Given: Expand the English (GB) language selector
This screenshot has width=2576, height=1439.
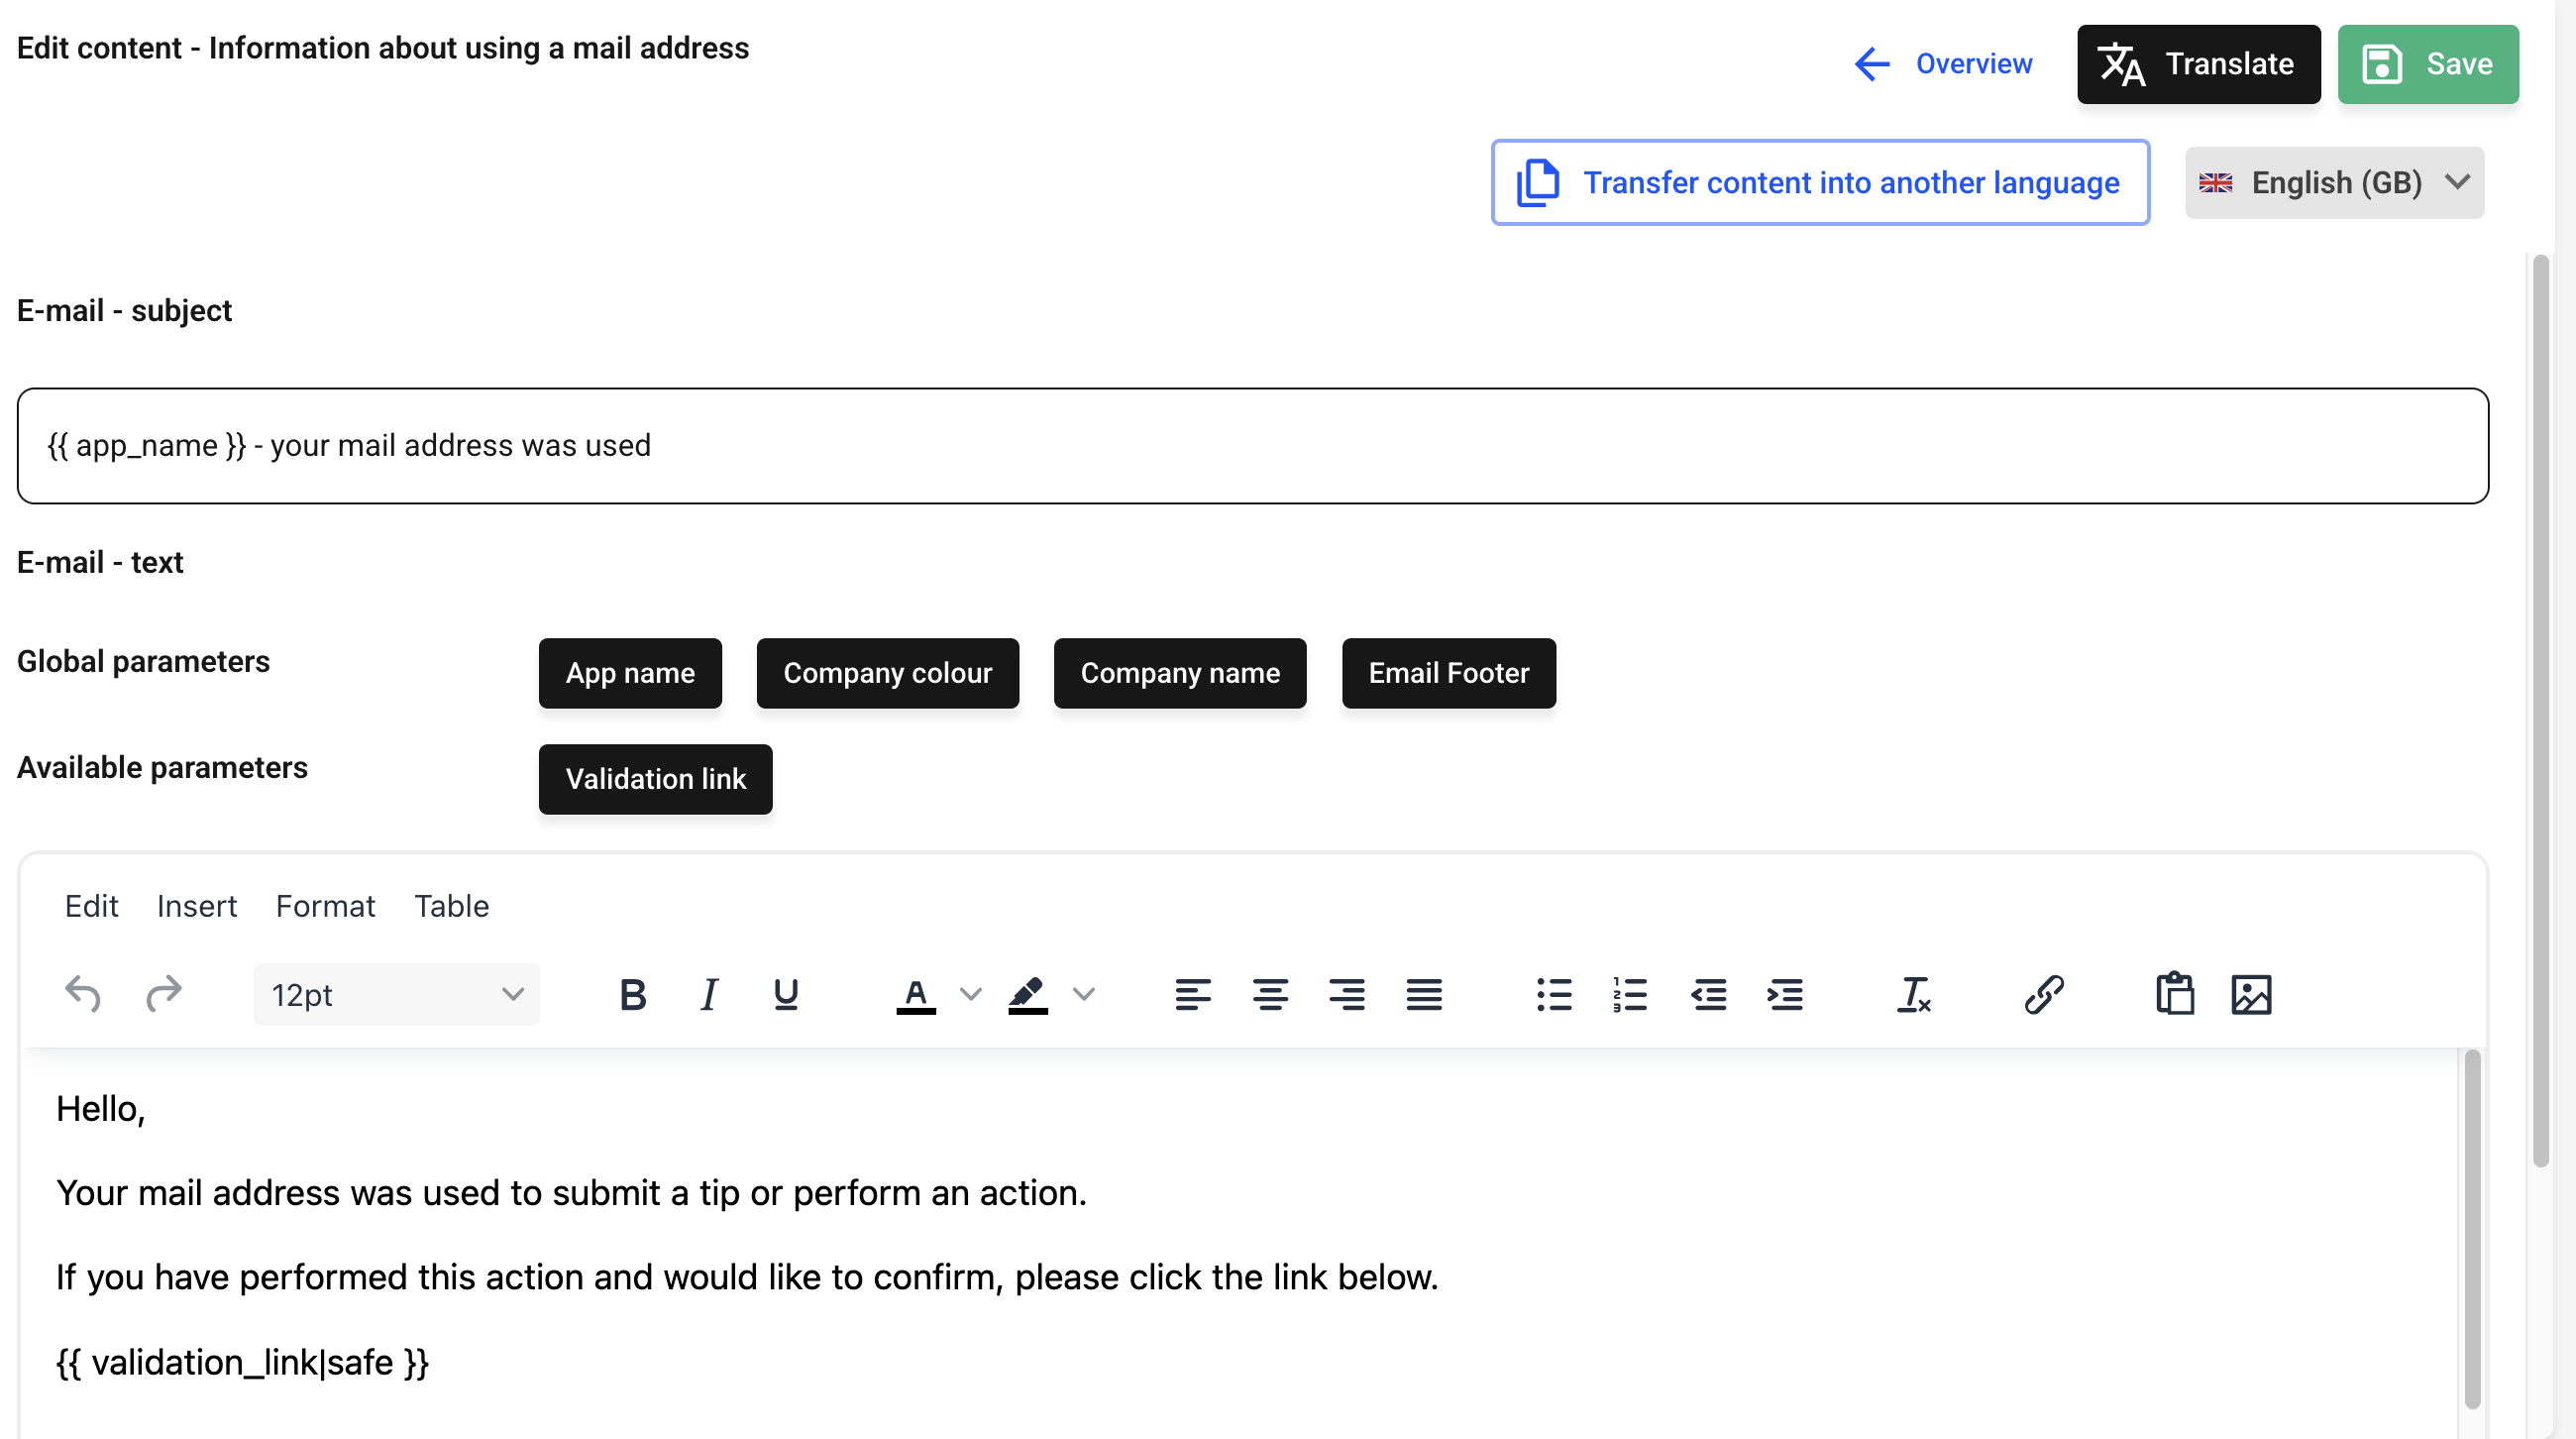Looking at the screenshot, I should (x=2334, y=183).
